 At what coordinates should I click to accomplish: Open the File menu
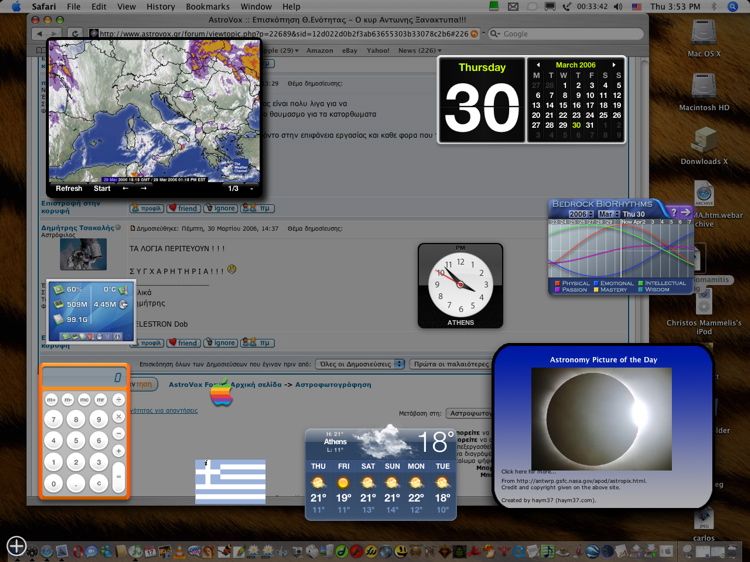(74, 7)
